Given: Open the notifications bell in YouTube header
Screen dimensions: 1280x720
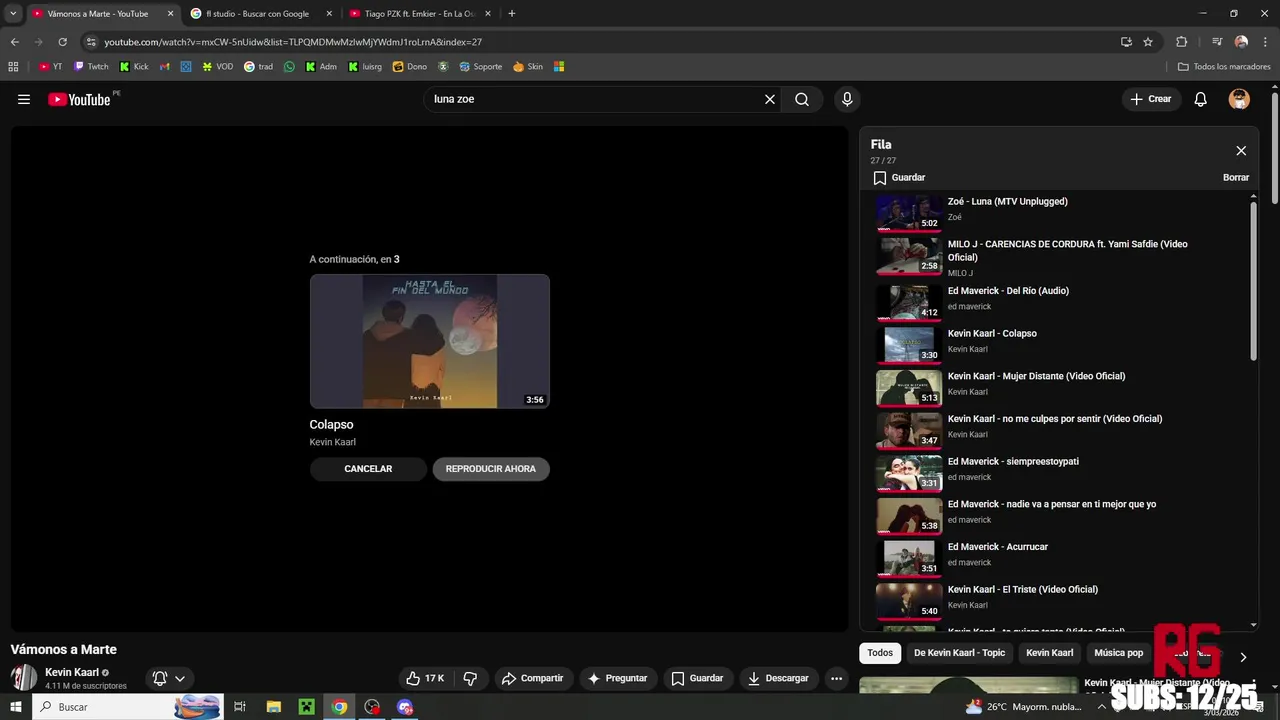Looking at the screenshot, I should pyautogui.click(x=1201, y=99).
